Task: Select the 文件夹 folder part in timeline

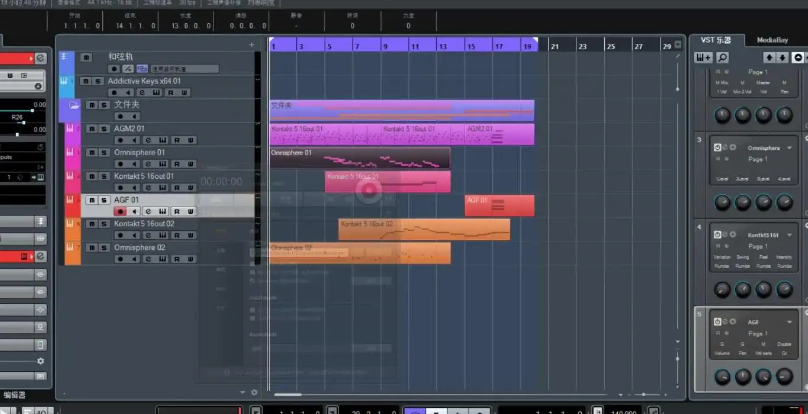Action: pyautogui.click(x=402, y=110)
